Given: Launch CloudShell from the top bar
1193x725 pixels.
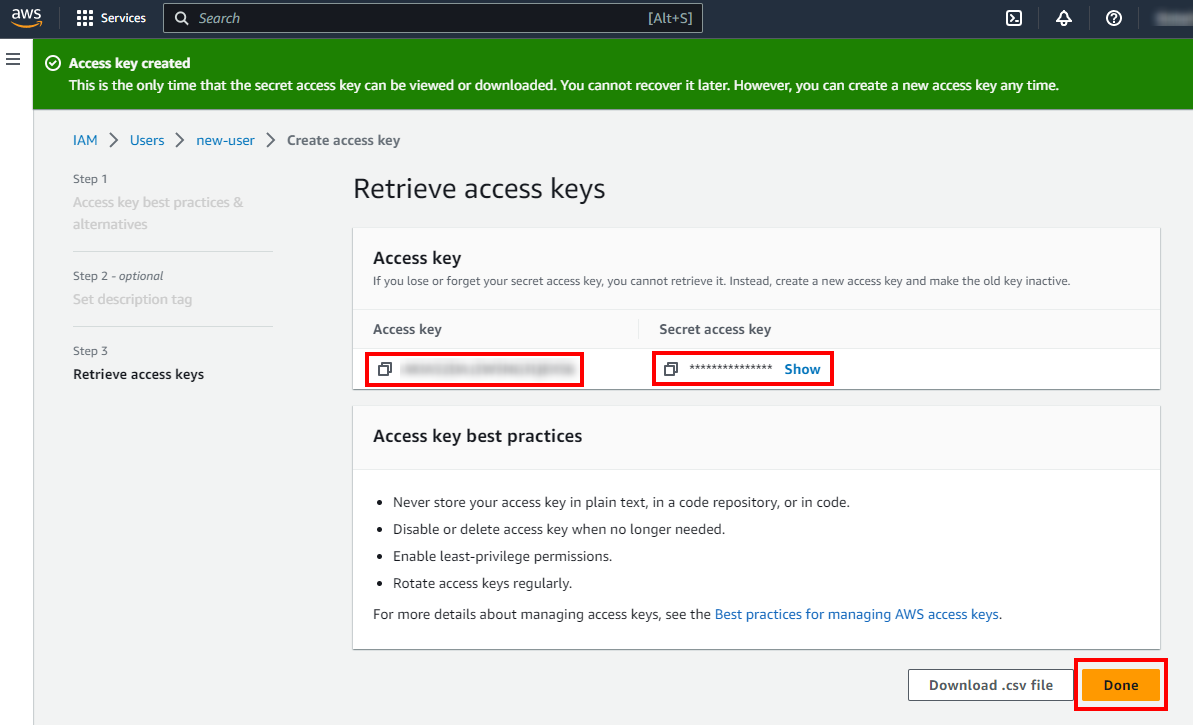Looking at the screenshot, I should [1013, 18].
